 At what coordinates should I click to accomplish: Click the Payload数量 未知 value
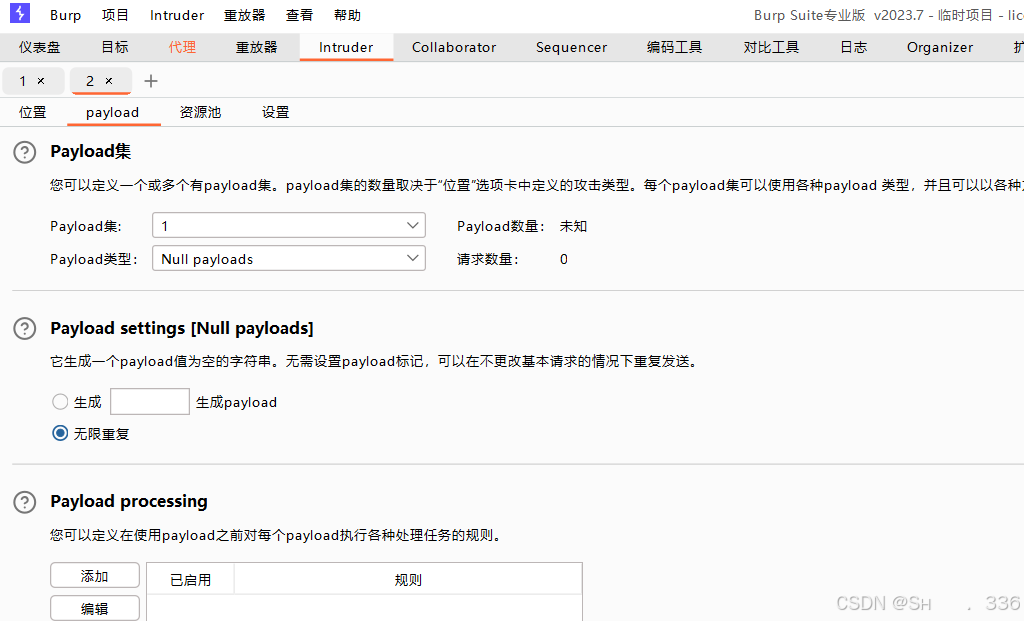pos(573,227)
